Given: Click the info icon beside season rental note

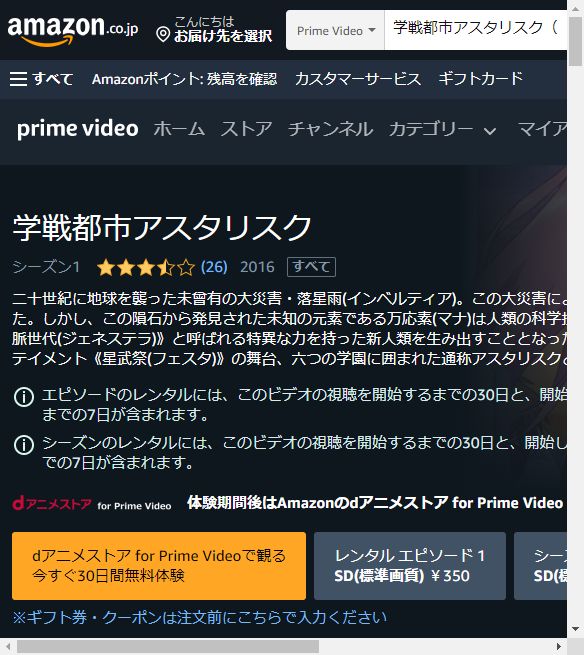Looking at the screenshot, I should [x=24, y=445].
